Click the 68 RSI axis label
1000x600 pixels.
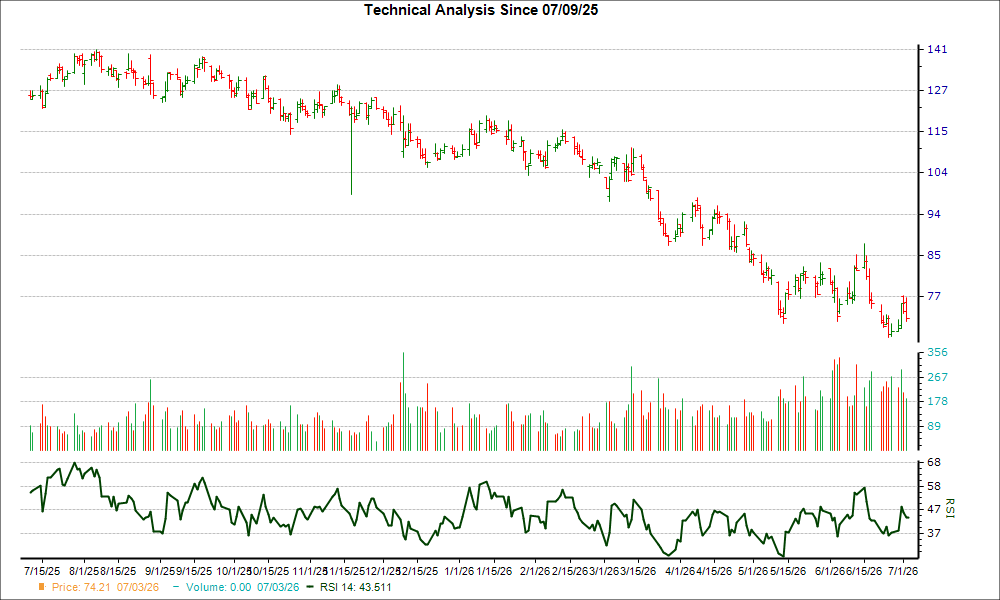(x=934, y=462)
